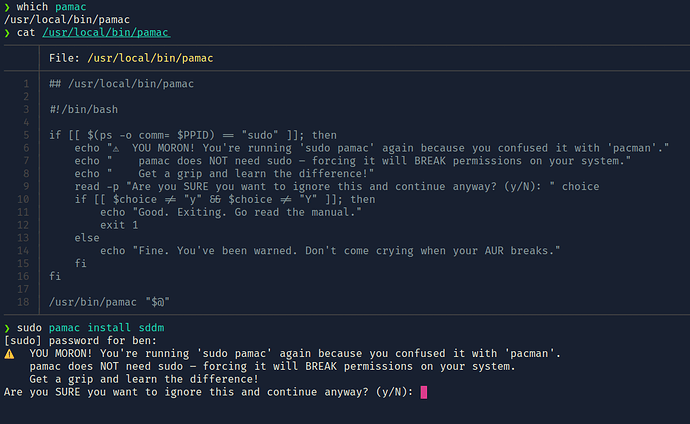Click the small warning glyph in line 6
Image resolution: width=690 pixels, height=424 pixels.
click(116, 149)
